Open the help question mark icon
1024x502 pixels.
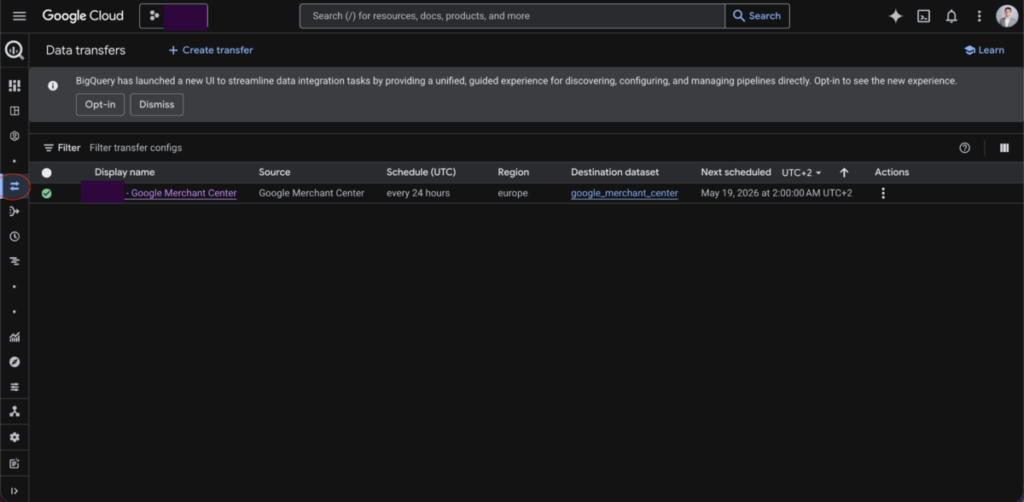pyautogui.click(x=964, y=148)
